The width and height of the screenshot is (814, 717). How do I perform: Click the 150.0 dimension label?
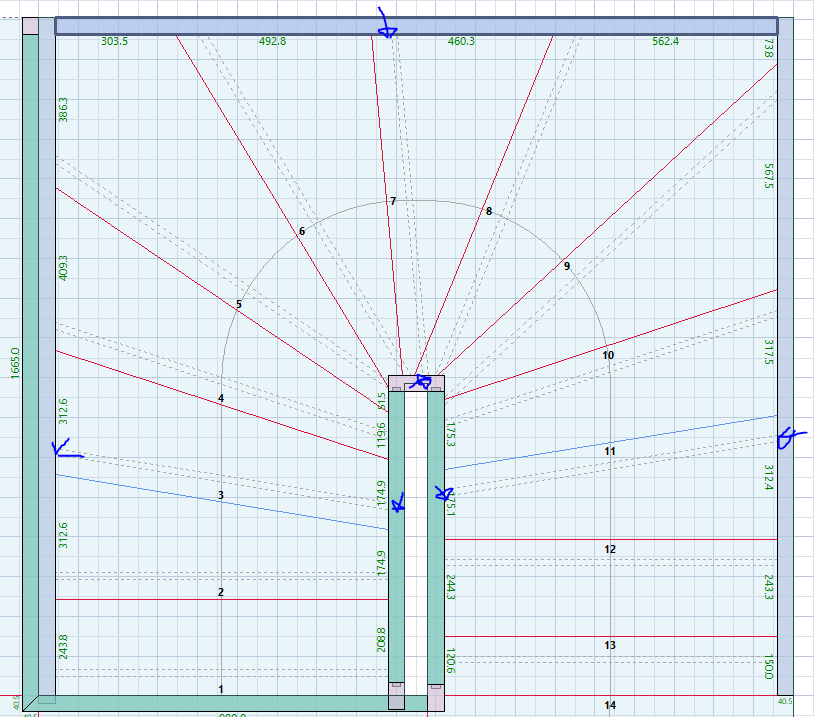[x=769, y=667]
